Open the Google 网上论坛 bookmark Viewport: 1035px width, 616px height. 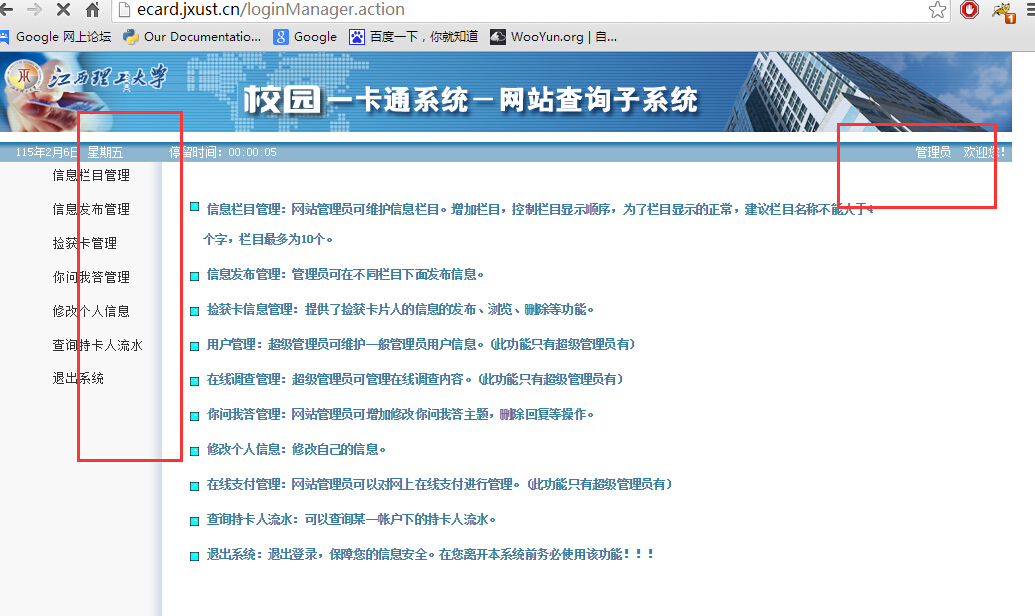[55, 37]
